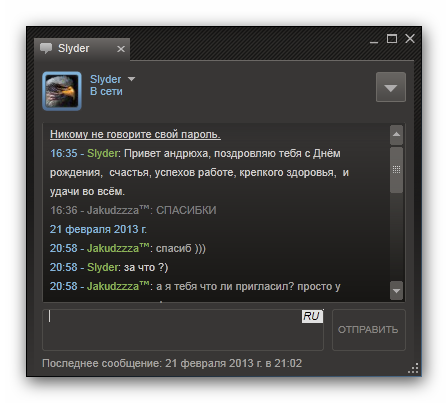Close the Slyder chat tab
448x403 pixels.
121,49
